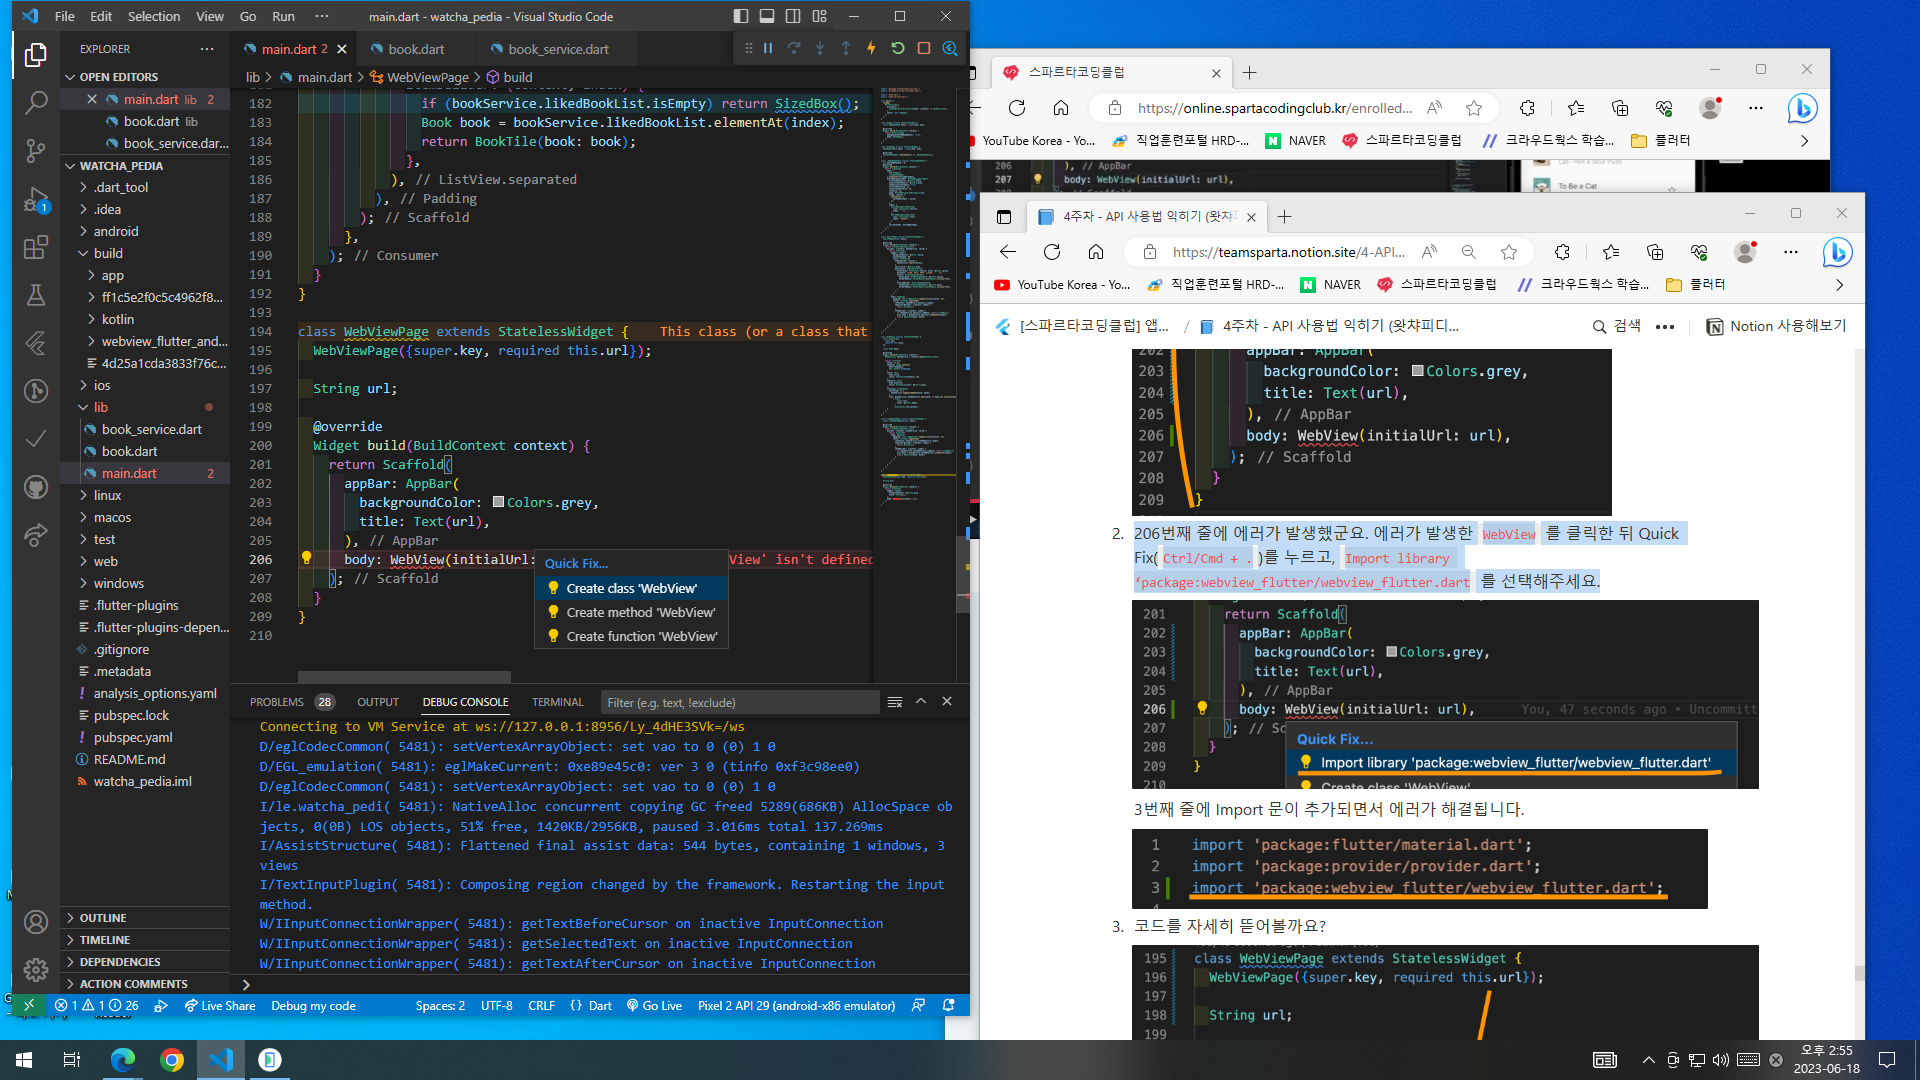Click the editor minimap

916,300
